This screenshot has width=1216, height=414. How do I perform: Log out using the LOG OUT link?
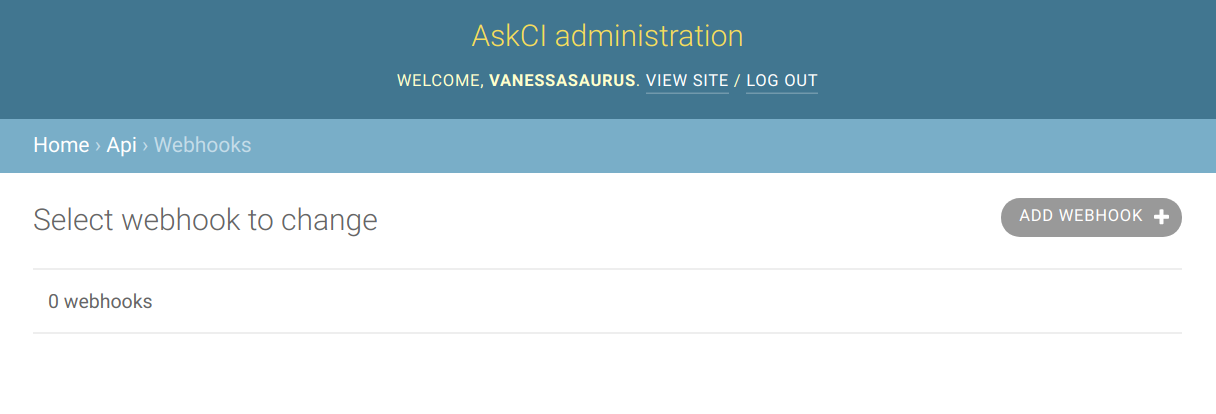pyautogui.click(x=782, y=81)
